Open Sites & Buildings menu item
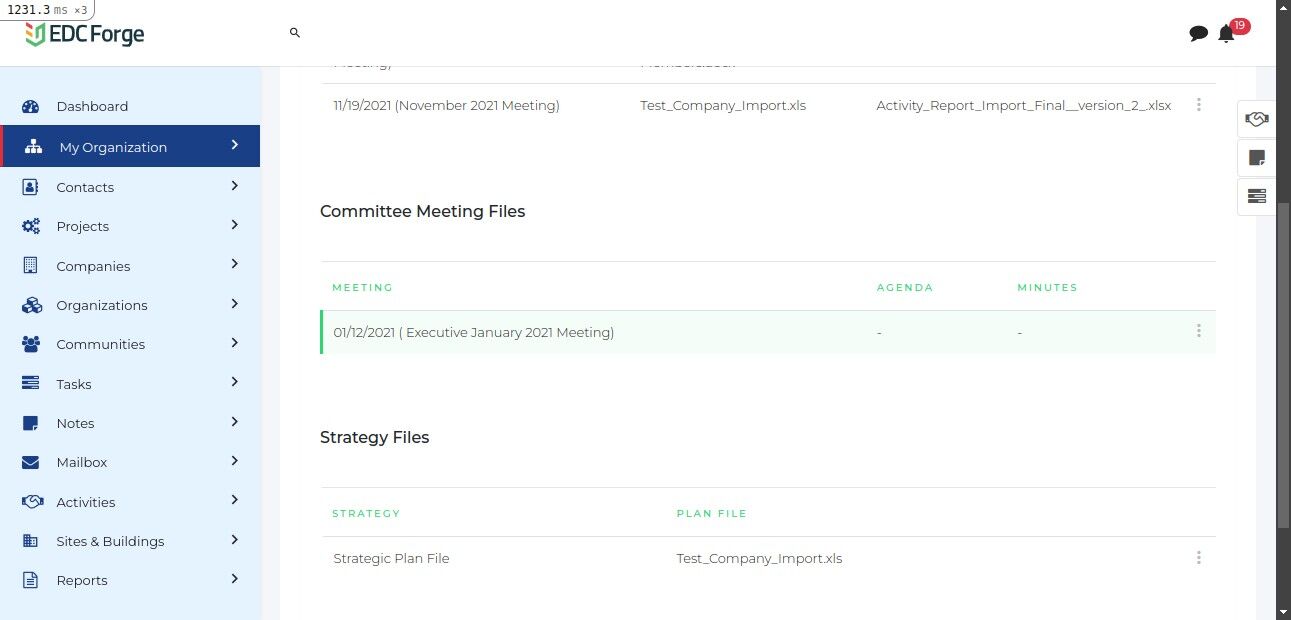The width and height of the screenshot is (1291, 620). click(110, 541)
